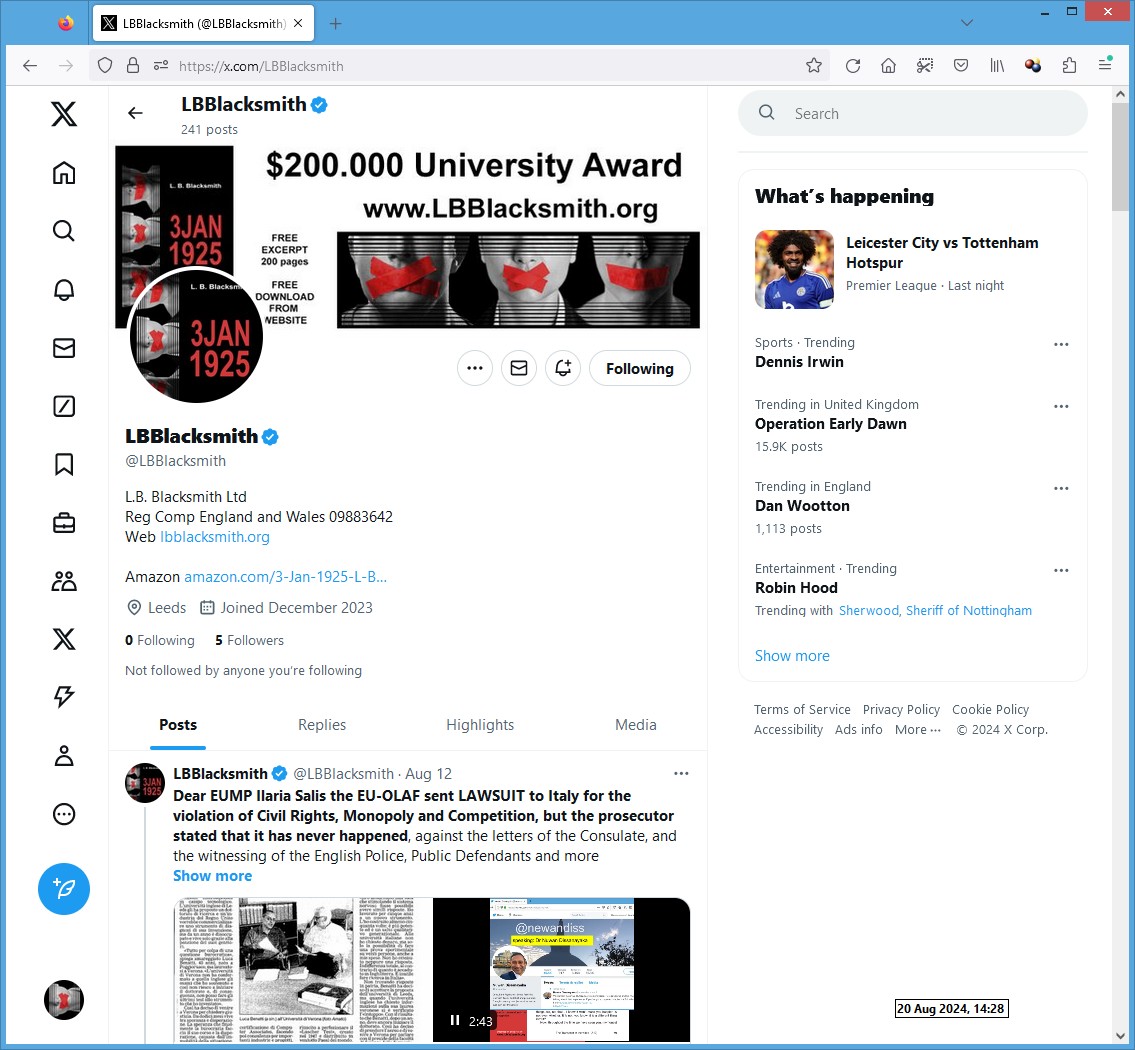Toggle post notifications bell for LBBlacksmith
The height and width of the screenshot is (1050, 1135).
tap(563, 368)
